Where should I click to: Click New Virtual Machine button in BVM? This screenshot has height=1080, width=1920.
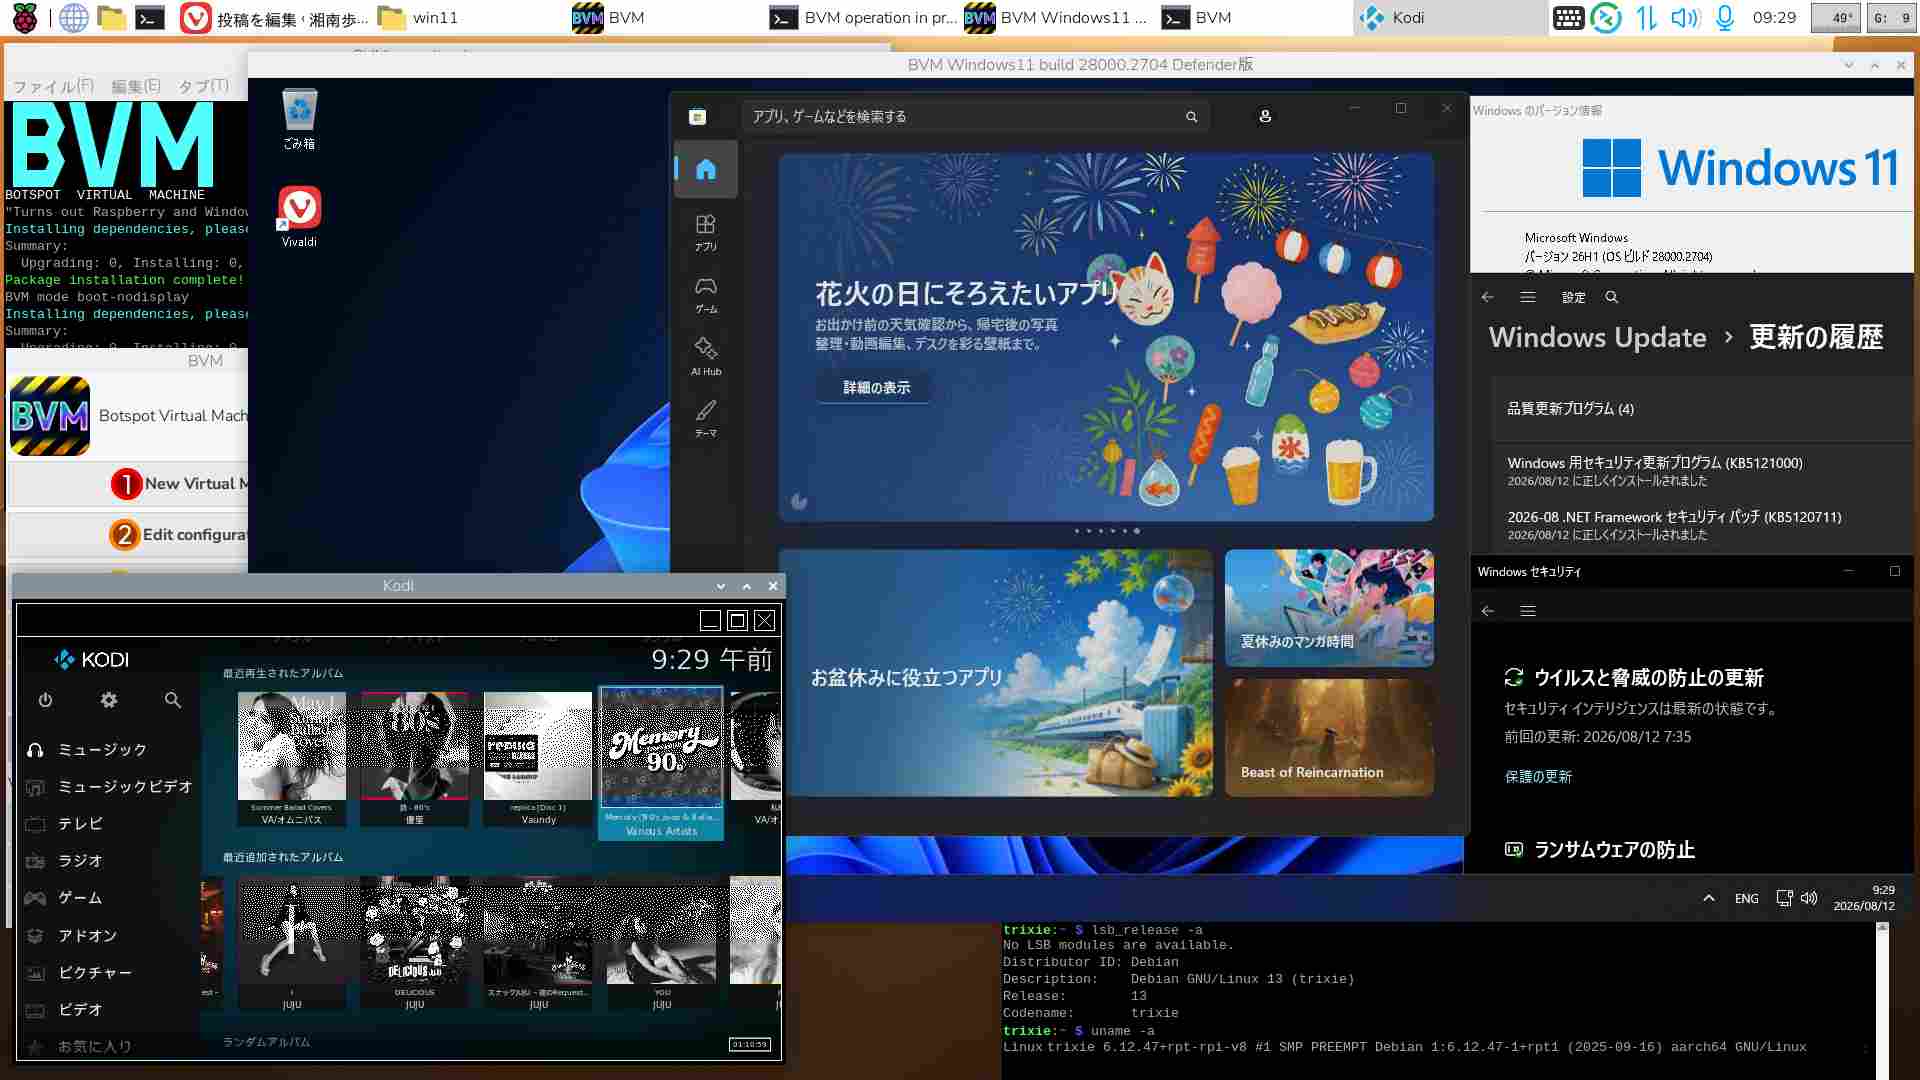click(128, 484)
